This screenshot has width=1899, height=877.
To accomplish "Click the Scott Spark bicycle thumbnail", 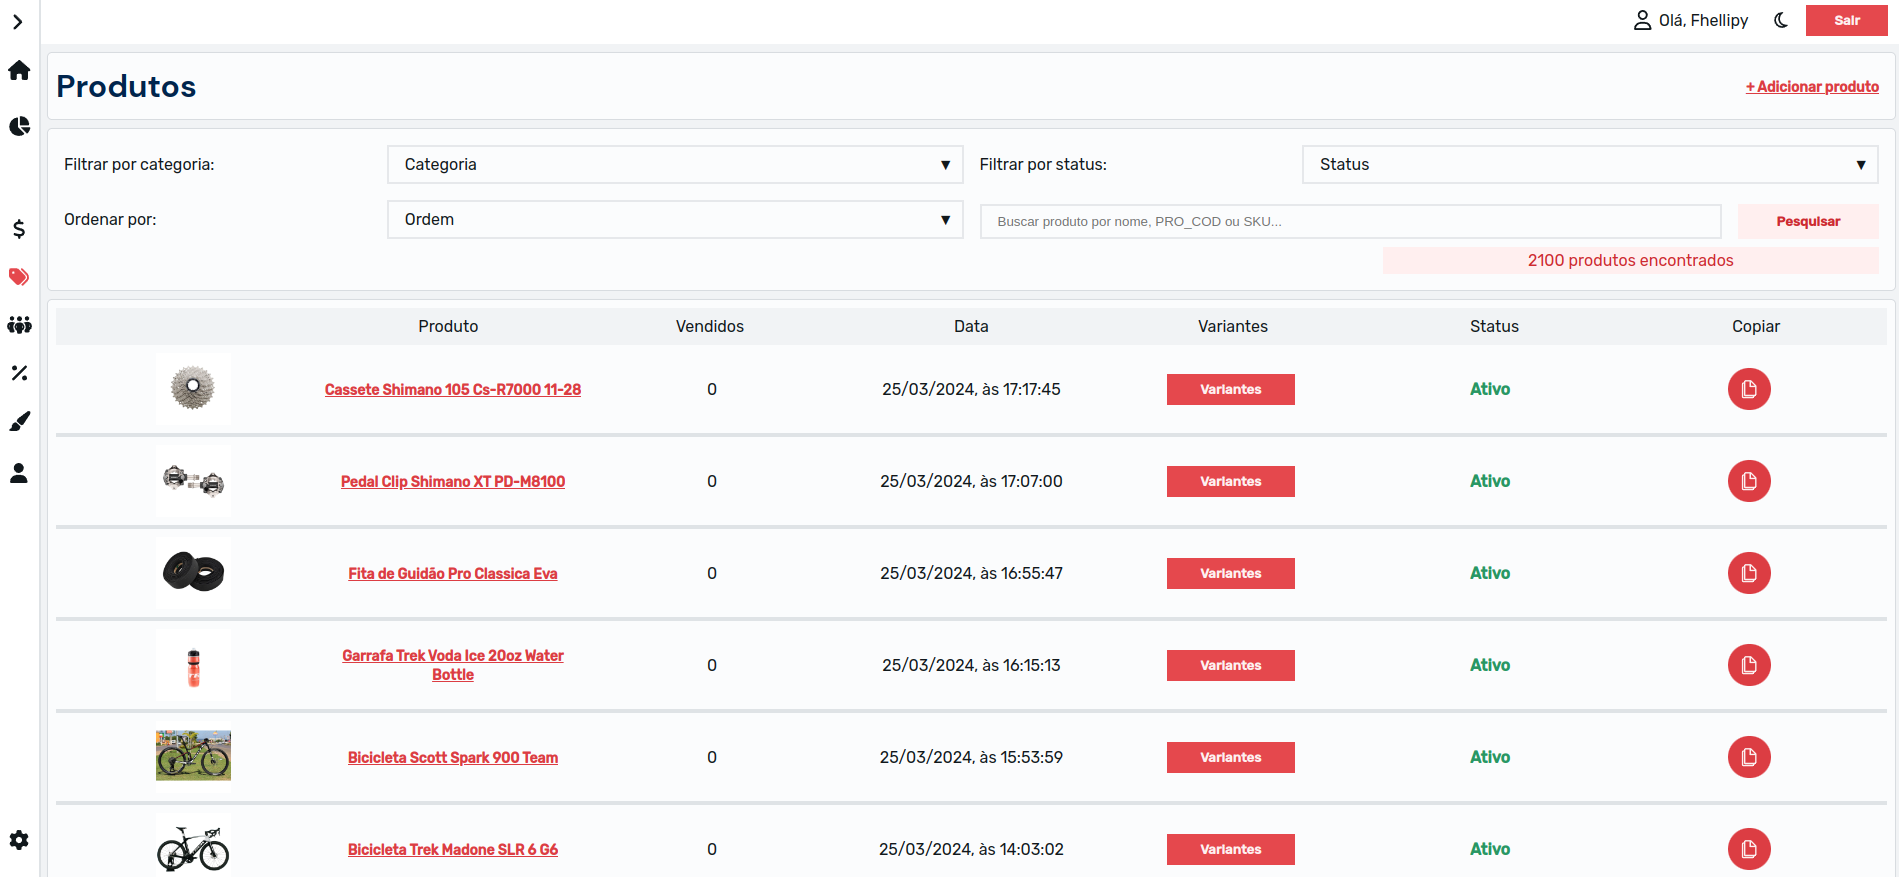I will (x=193, y=755).
